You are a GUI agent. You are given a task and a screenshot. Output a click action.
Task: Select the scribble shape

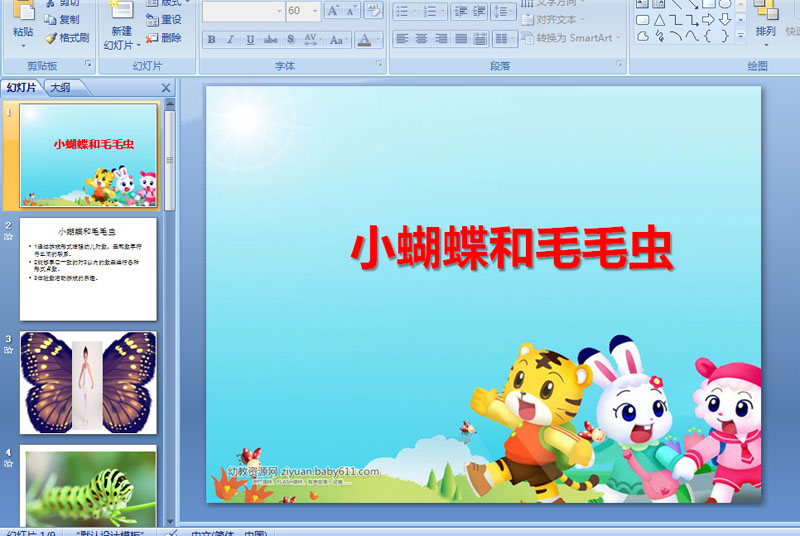(x=659, y=36)
